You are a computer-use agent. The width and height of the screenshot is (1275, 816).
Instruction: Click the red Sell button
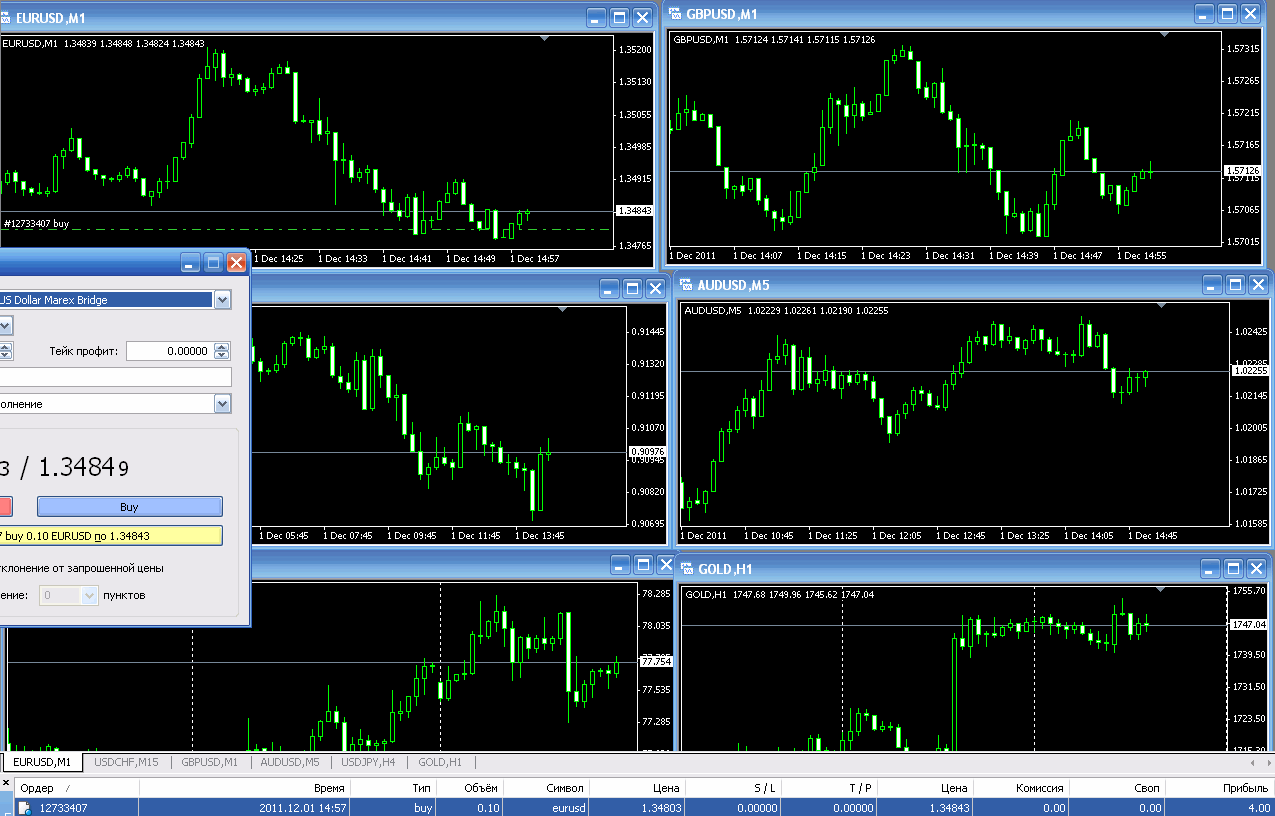point(6,507)
